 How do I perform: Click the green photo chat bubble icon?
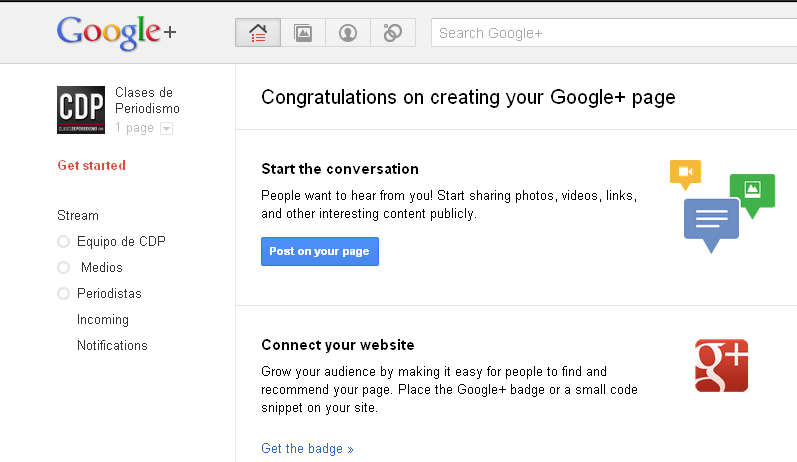point(752,195)
